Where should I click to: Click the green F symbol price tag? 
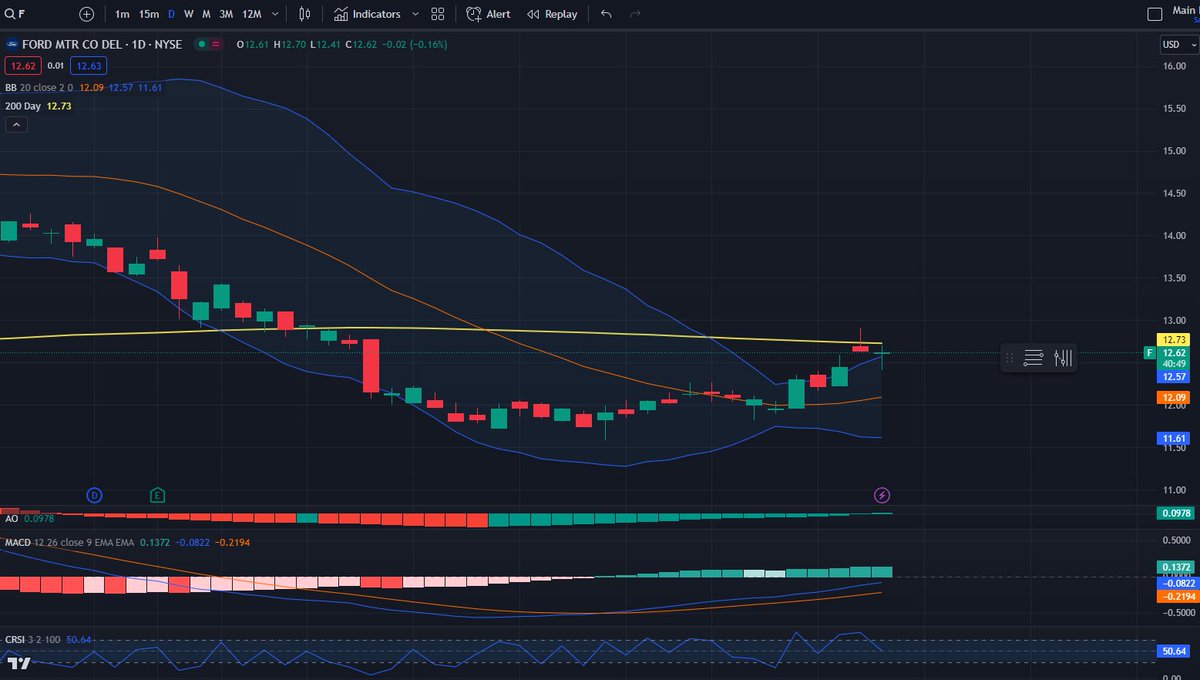click(x=1149, y=353)
